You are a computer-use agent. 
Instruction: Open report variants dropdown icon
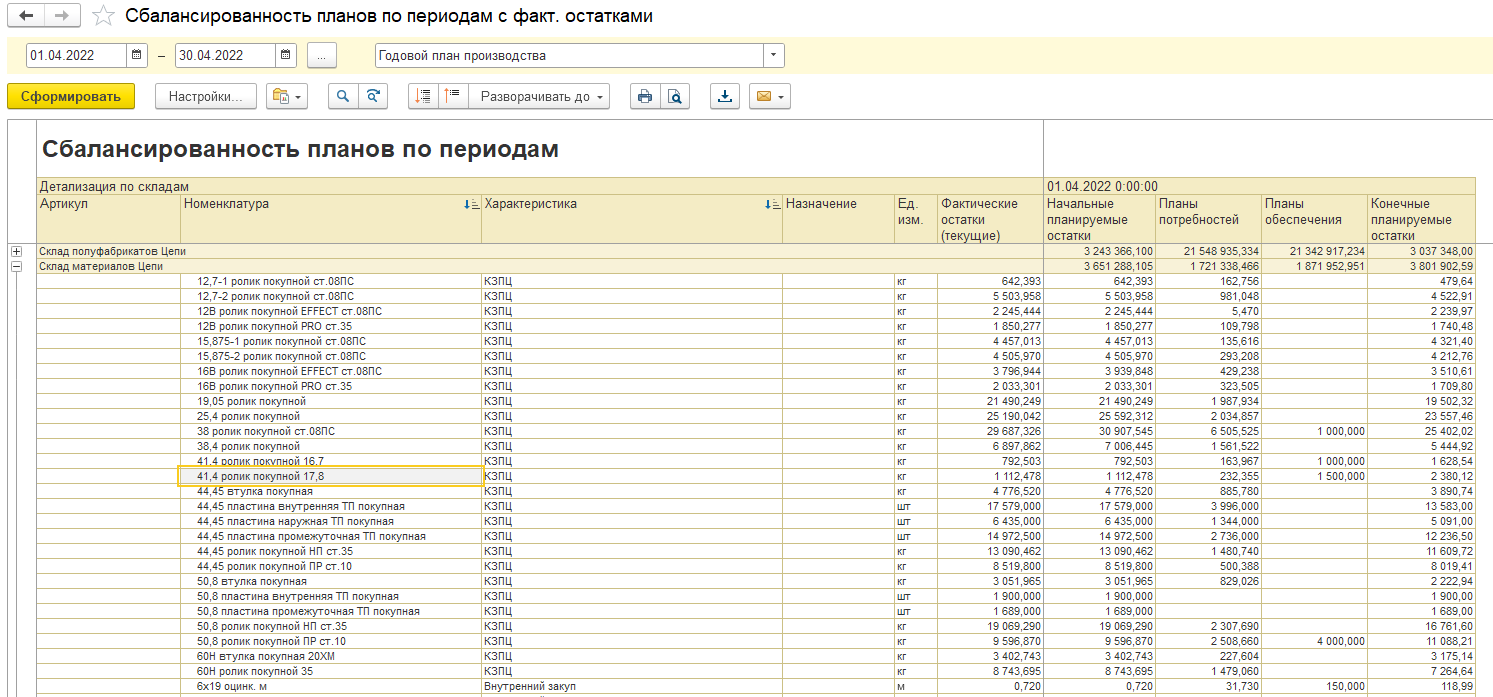[286, 97]
